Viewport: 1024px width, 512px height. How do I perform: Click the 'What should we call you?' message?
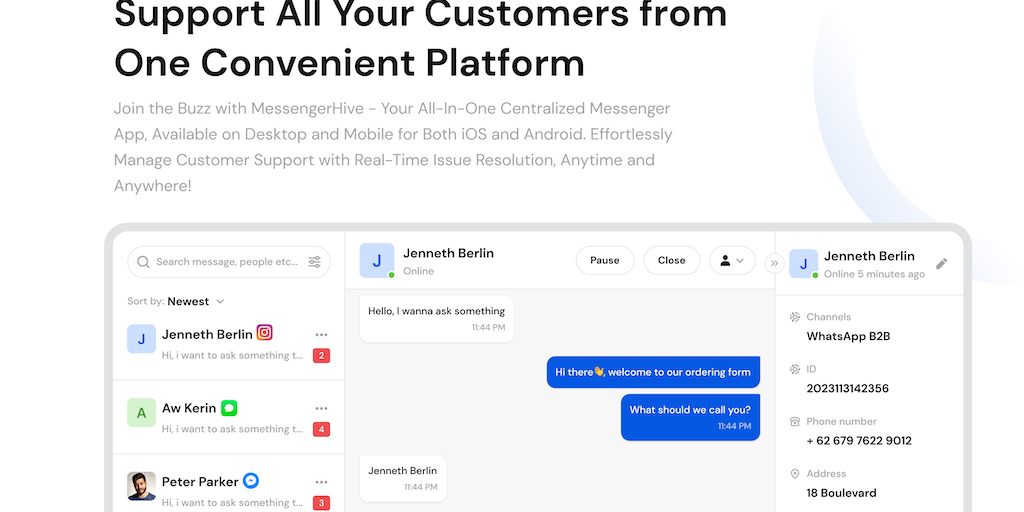click(x=690, y=417)
